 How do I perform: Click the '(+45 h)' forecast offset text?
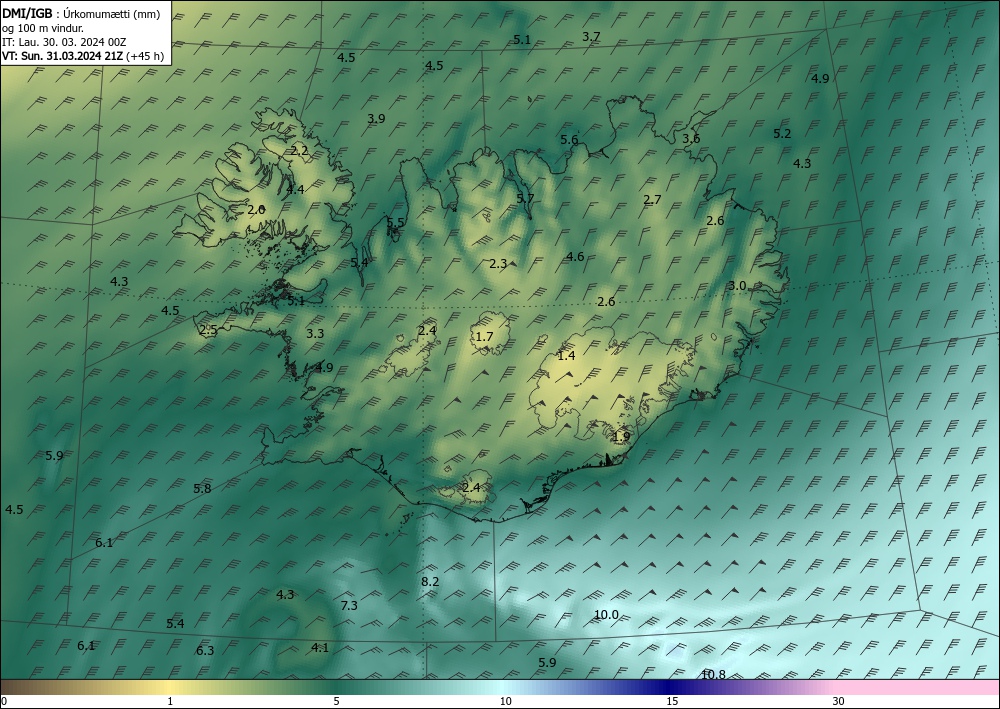click(x=145, y=56)
